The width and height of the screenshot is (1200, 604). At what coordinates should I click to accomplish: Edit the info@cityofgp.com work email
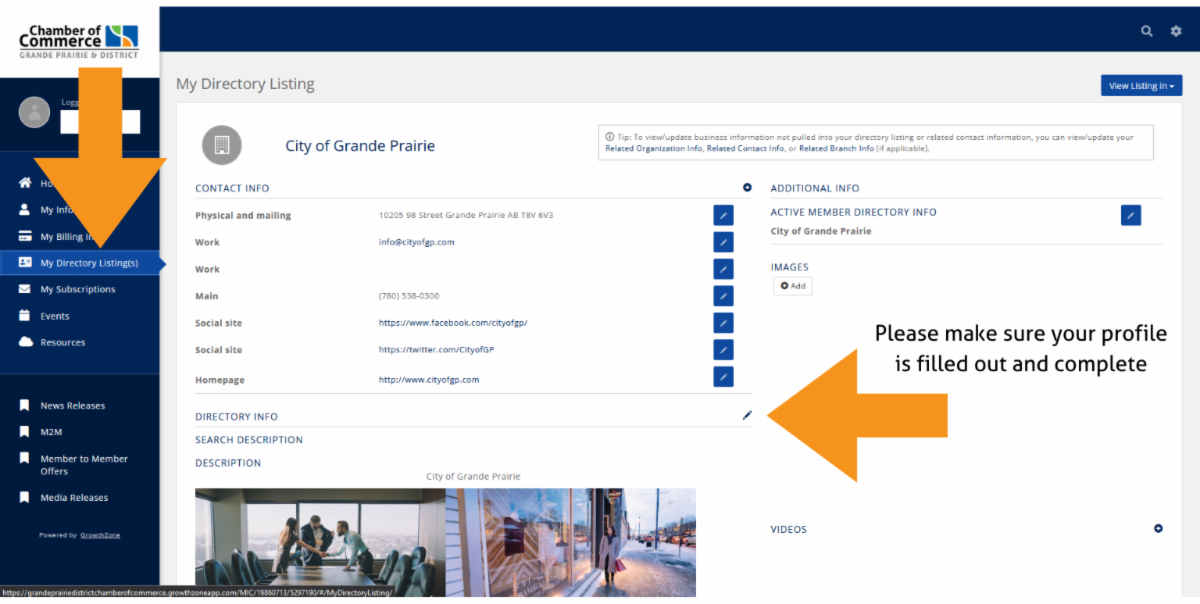pos(723,242)
